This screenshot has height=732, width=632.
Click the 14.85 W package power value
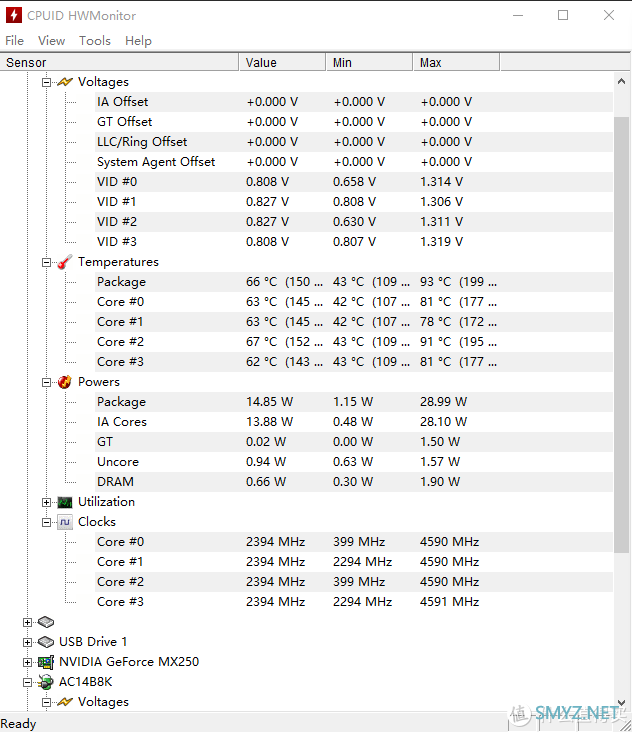pos(269,402)
